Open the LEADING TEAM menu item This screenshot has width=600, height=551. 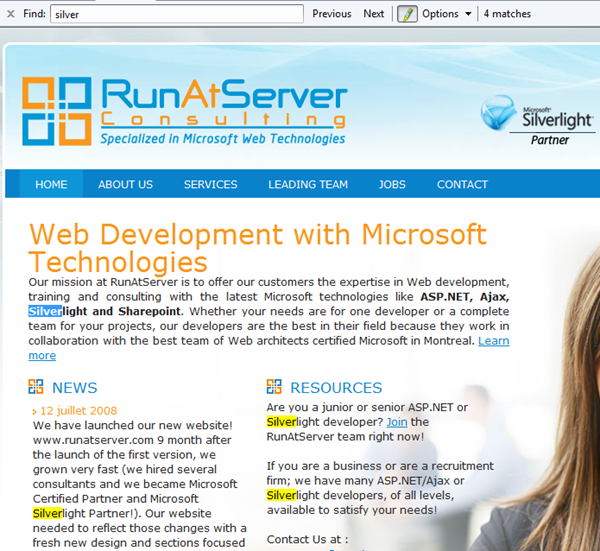pyautogui.click(x=308, y=184)
